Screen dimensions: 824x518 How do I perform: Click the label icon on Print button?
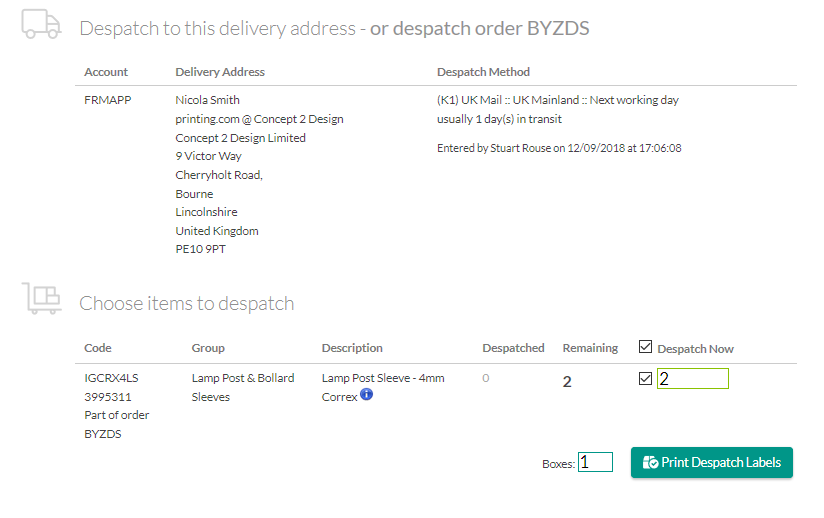[x=650, y=463]
